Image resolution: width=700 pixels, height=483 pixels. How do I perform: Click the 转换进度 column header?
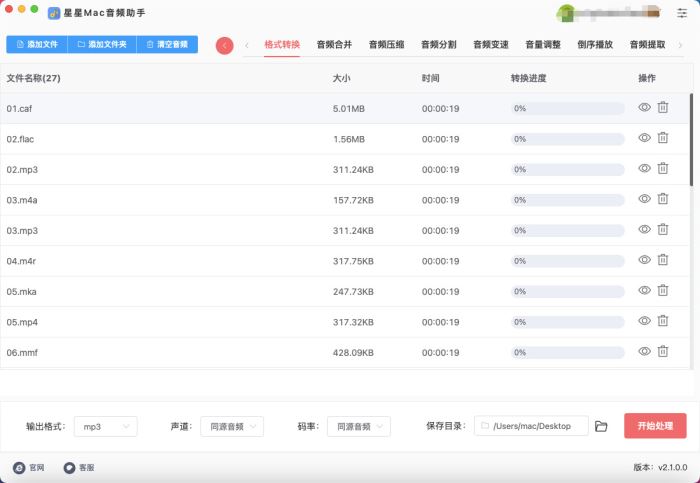[x=529, y=78]
